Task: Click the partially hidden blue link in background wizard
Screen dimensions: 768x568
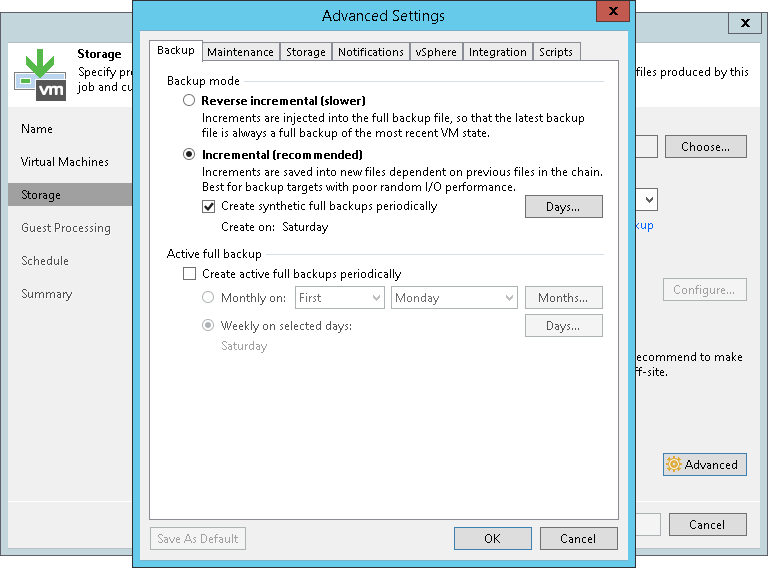Action: [x=645, y=226]
